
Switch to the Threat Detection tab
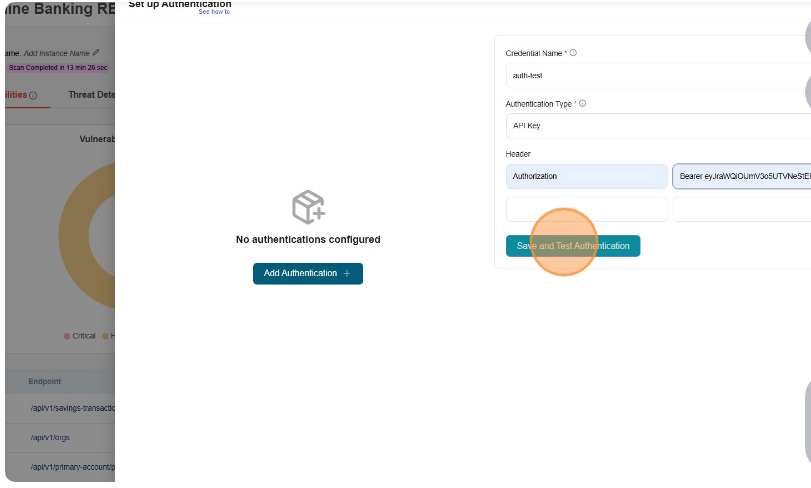tap(91, 95)
